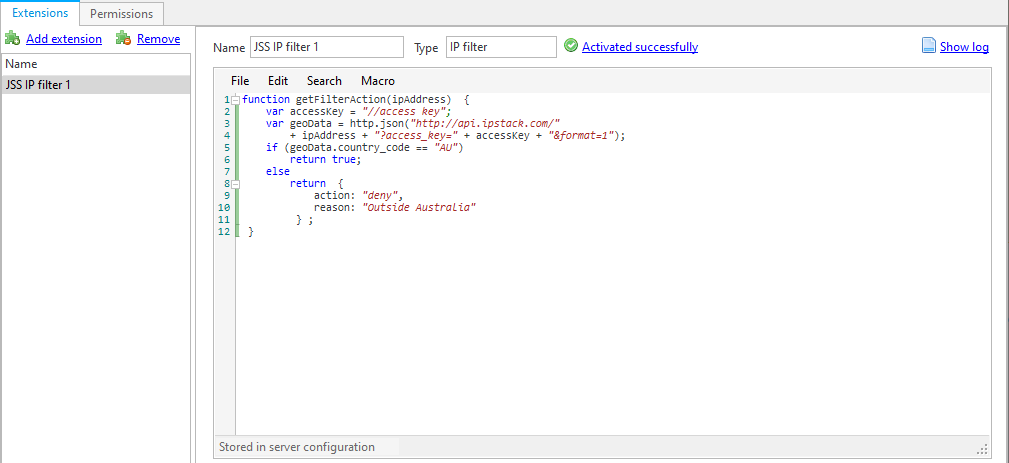Click the Type field showing IP filter
Screen dimensions: 1009x463
coord(500,47)
